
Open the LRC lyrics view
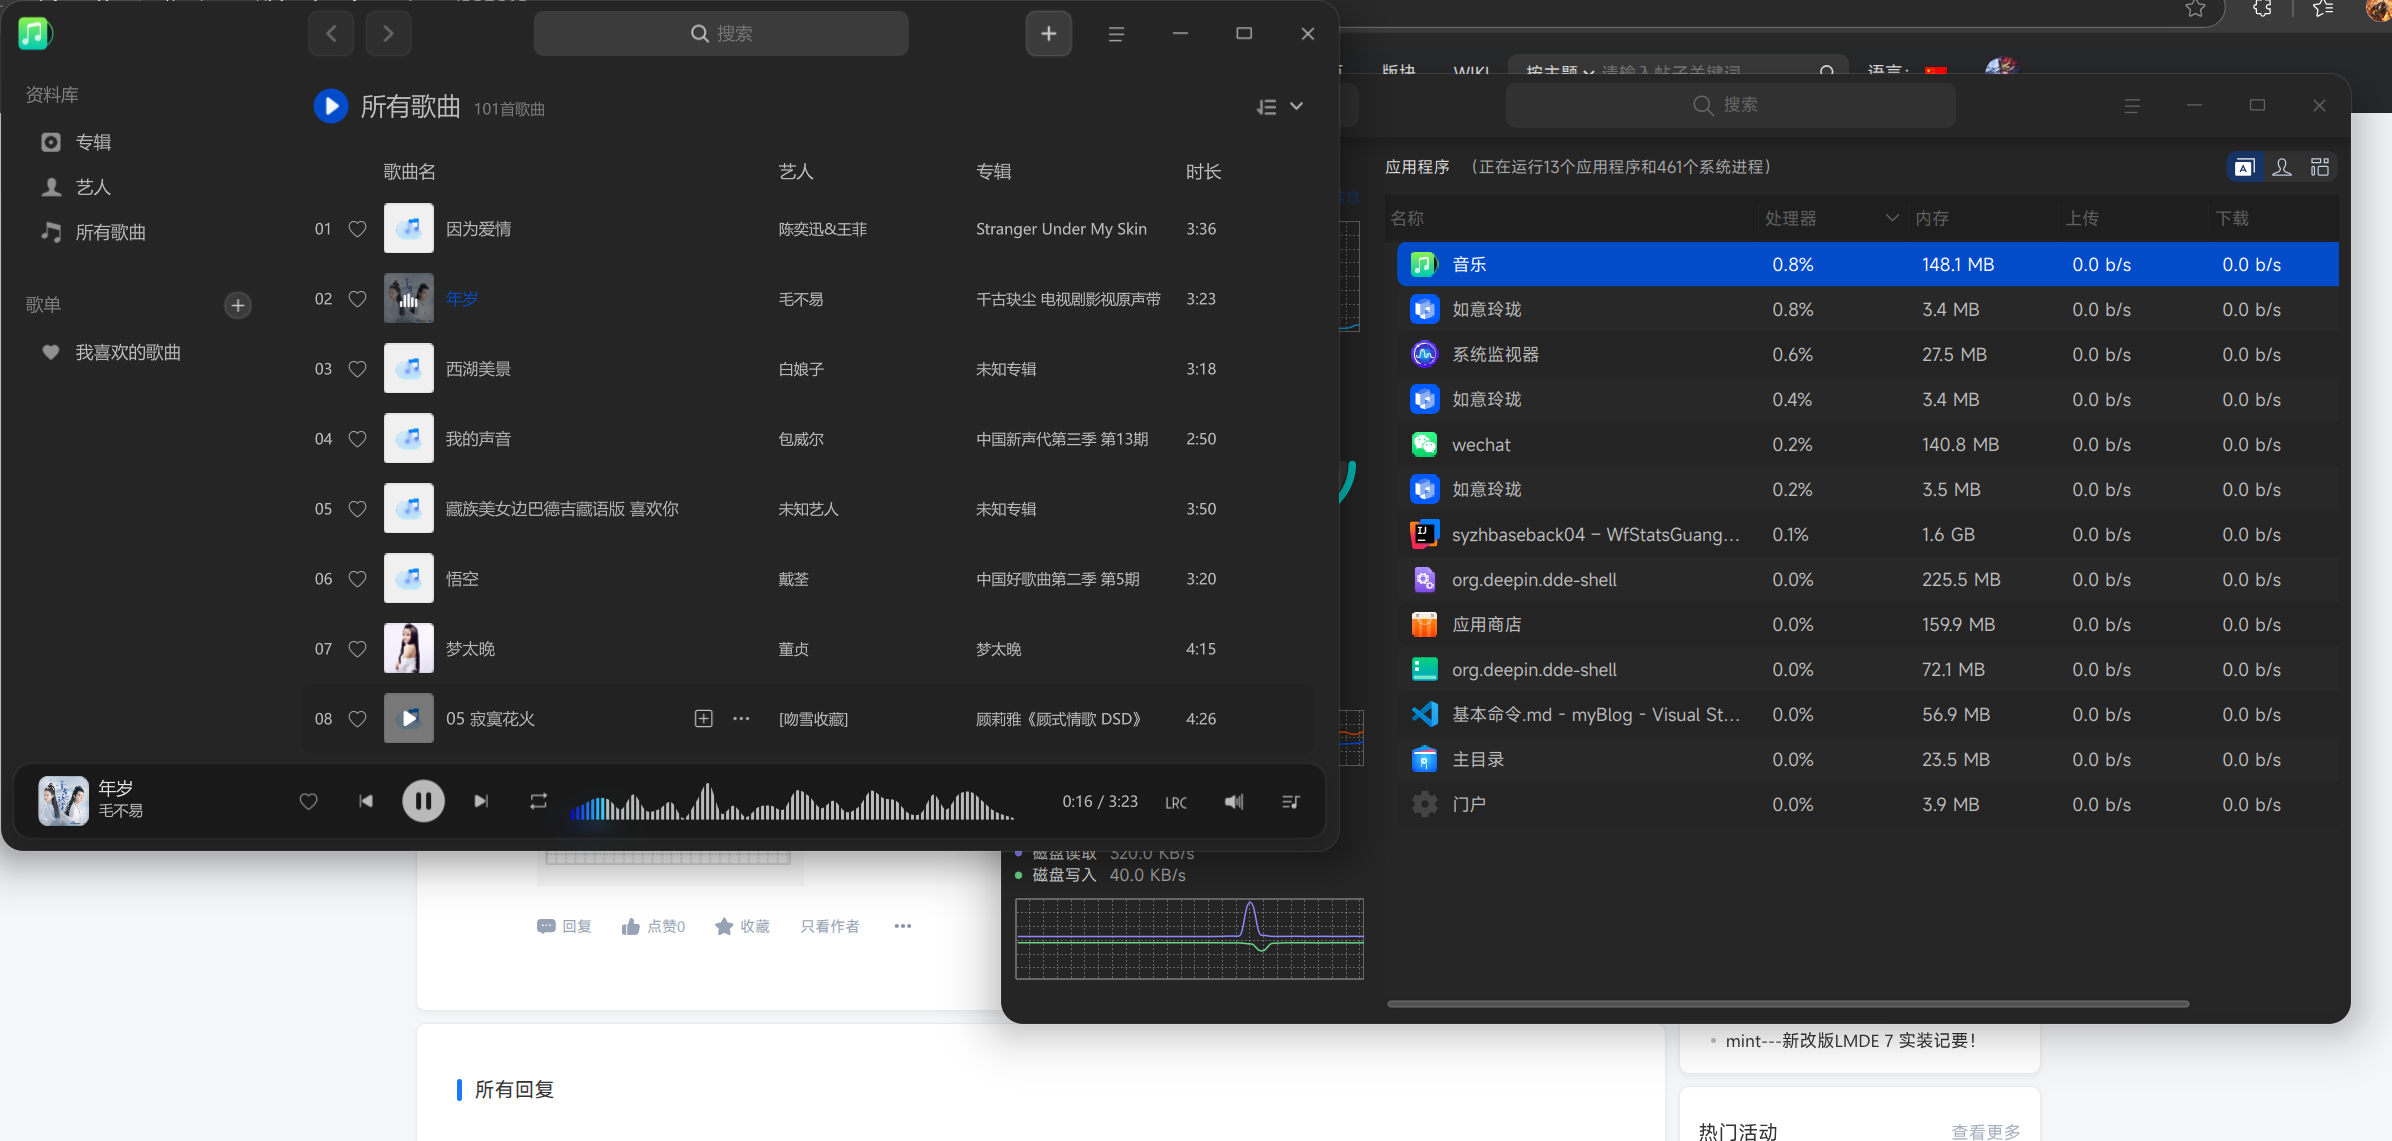pyautogui.click(x=1176, y=802)
